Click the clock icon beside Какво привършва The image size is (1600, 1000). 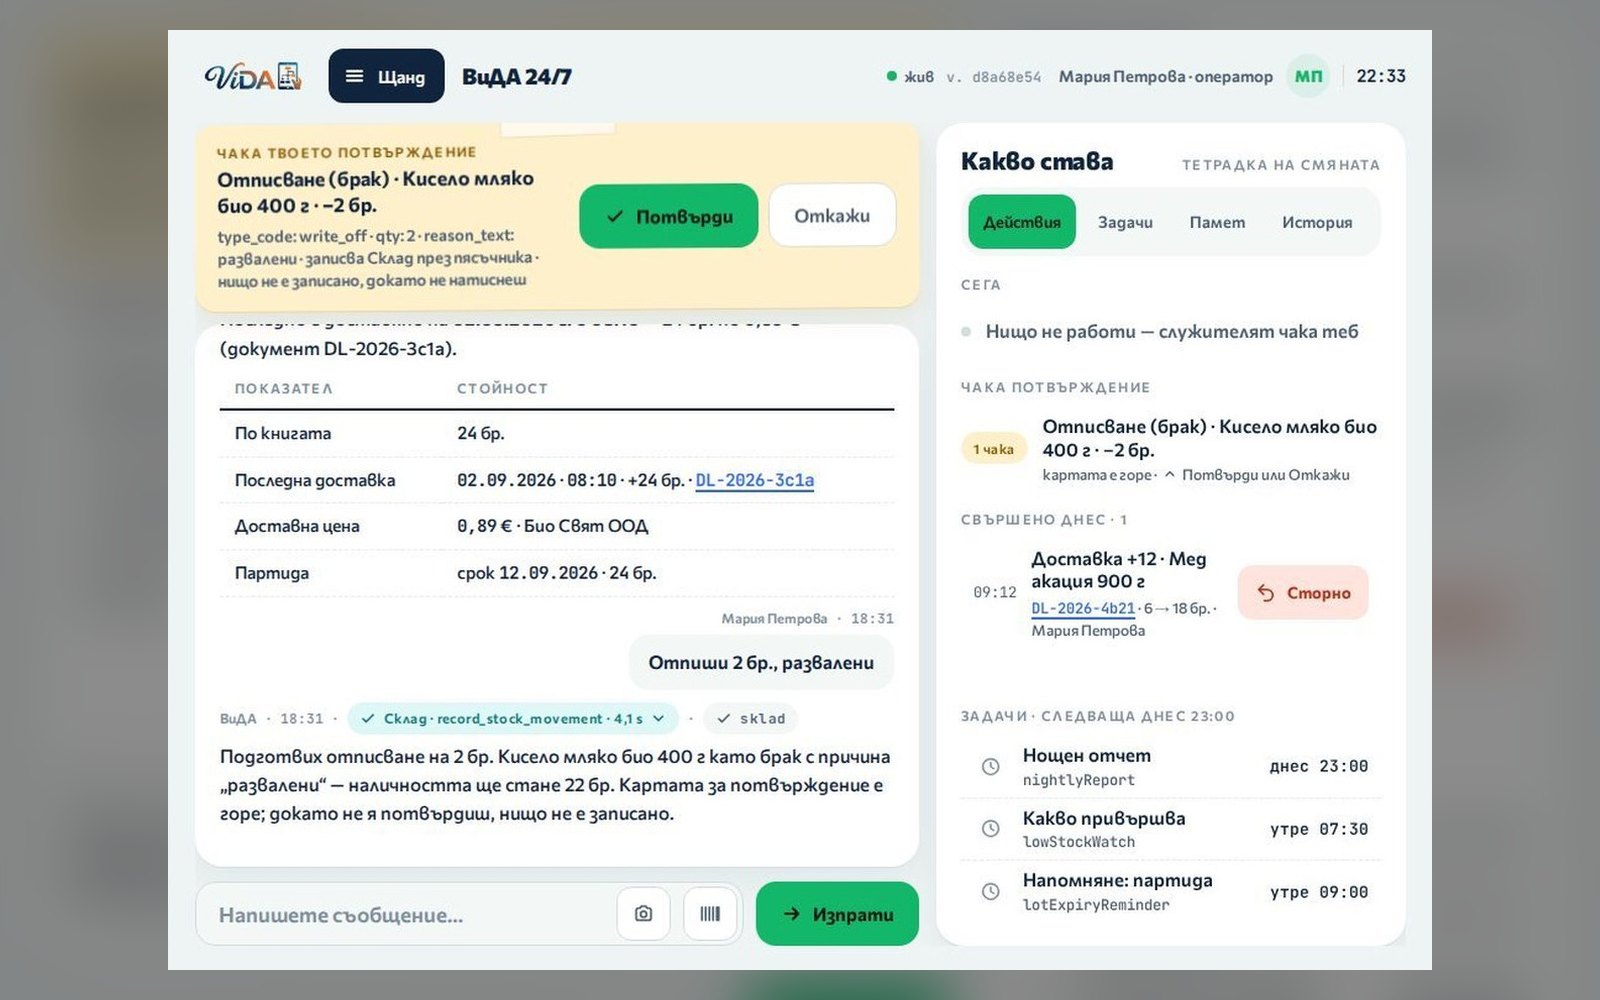pyautogui.click(x=990, y=829)
